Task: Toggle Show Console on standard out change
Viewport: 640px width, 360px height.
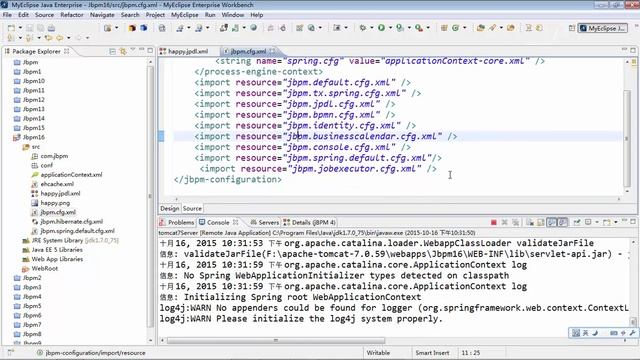Action: 551,222
